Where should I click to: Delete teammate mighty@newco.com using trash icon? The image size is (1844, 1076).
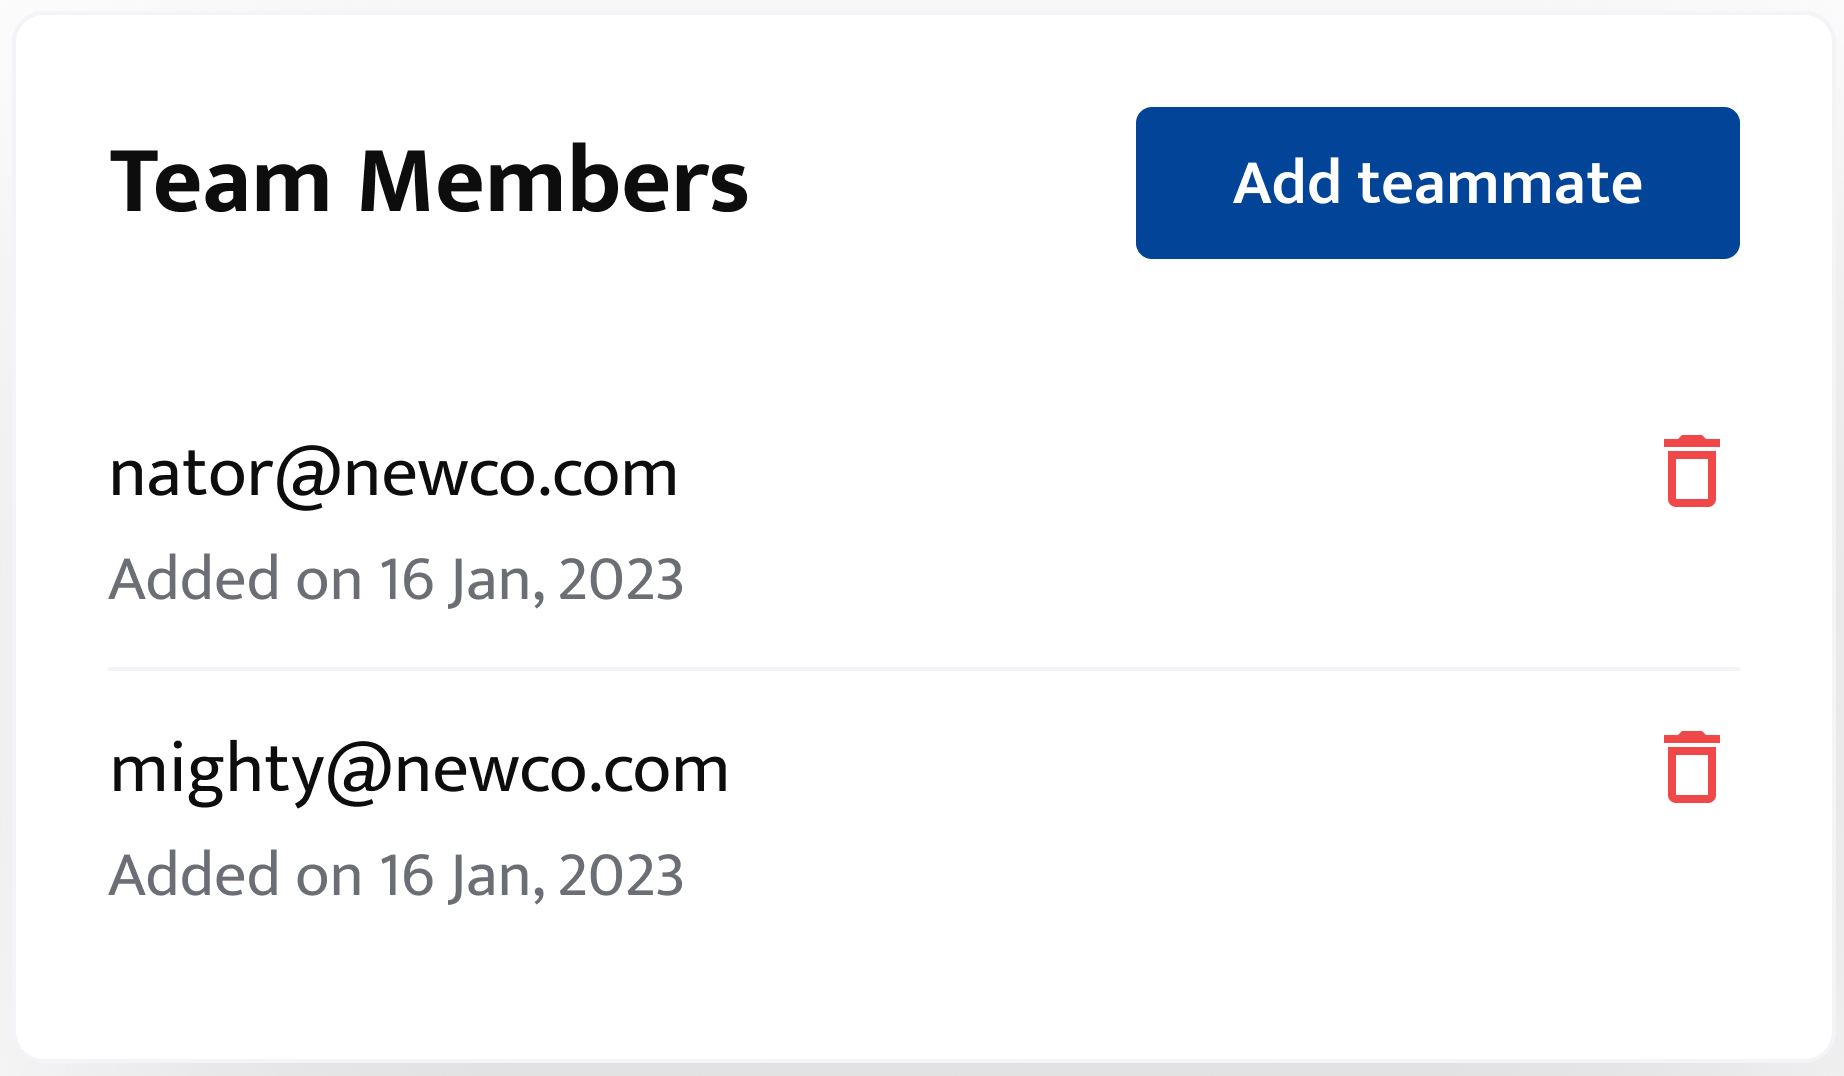pyautogui.click(x=1691, y=768)
